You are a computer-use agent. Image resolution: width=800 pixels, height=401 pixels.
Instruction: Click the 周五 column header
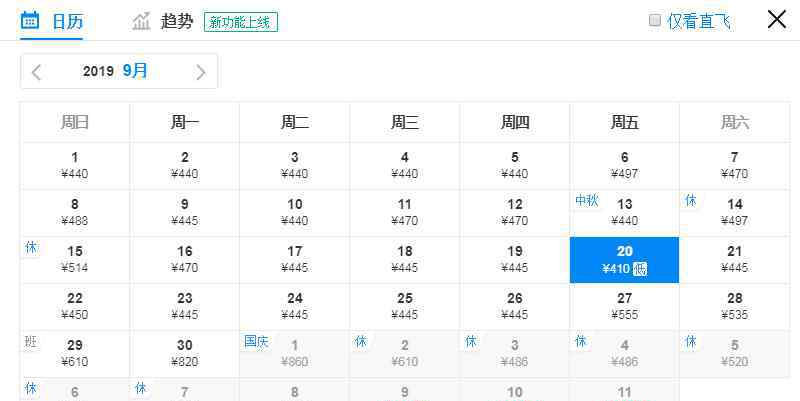(624, 122)
